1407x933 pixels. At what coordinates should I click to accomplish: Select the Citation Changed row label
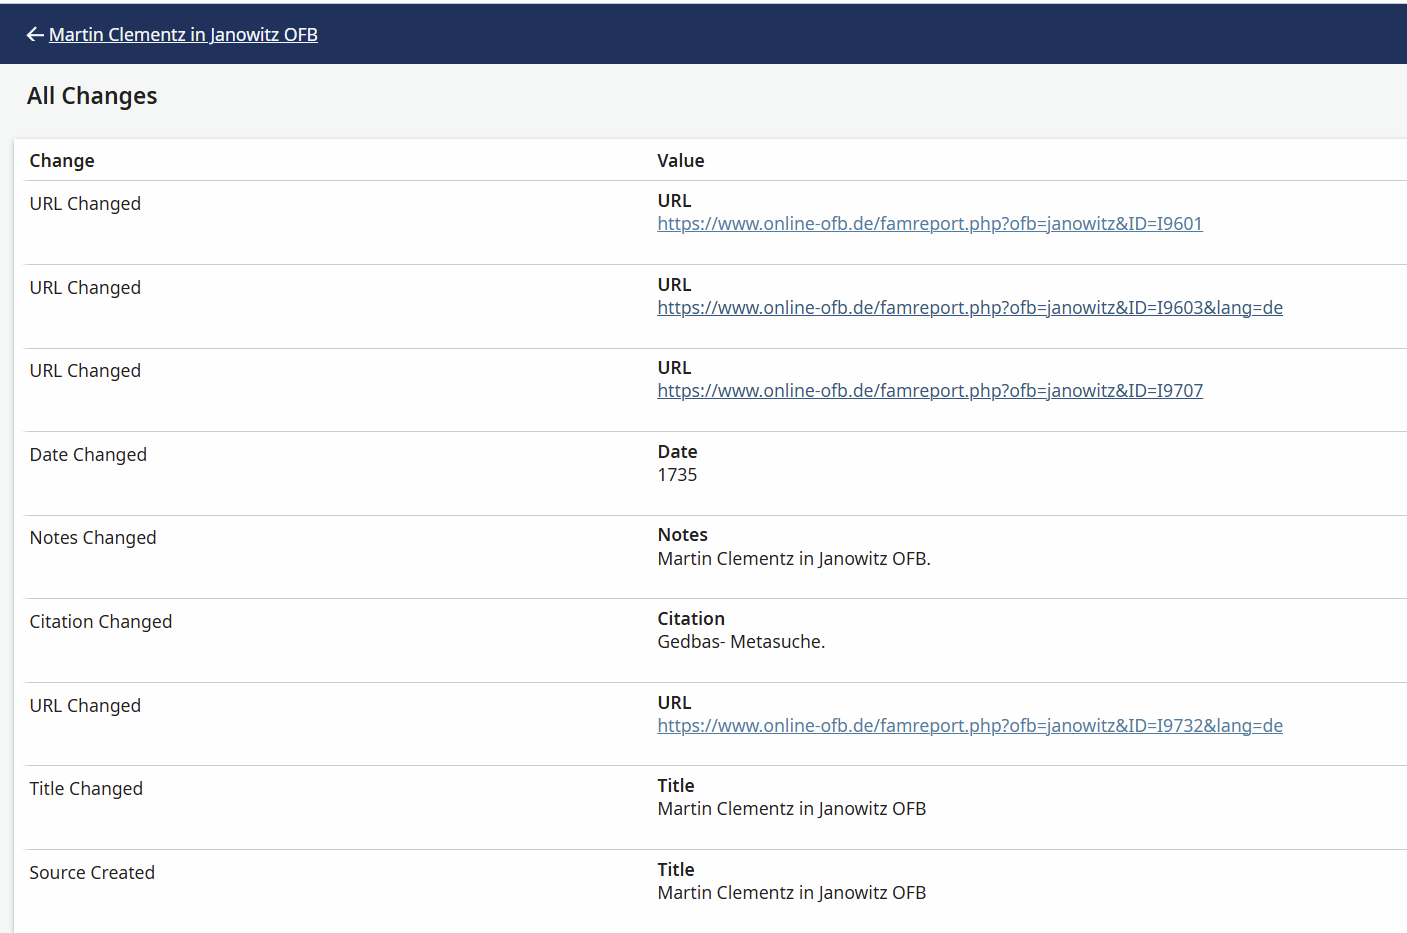coord(101,622)
